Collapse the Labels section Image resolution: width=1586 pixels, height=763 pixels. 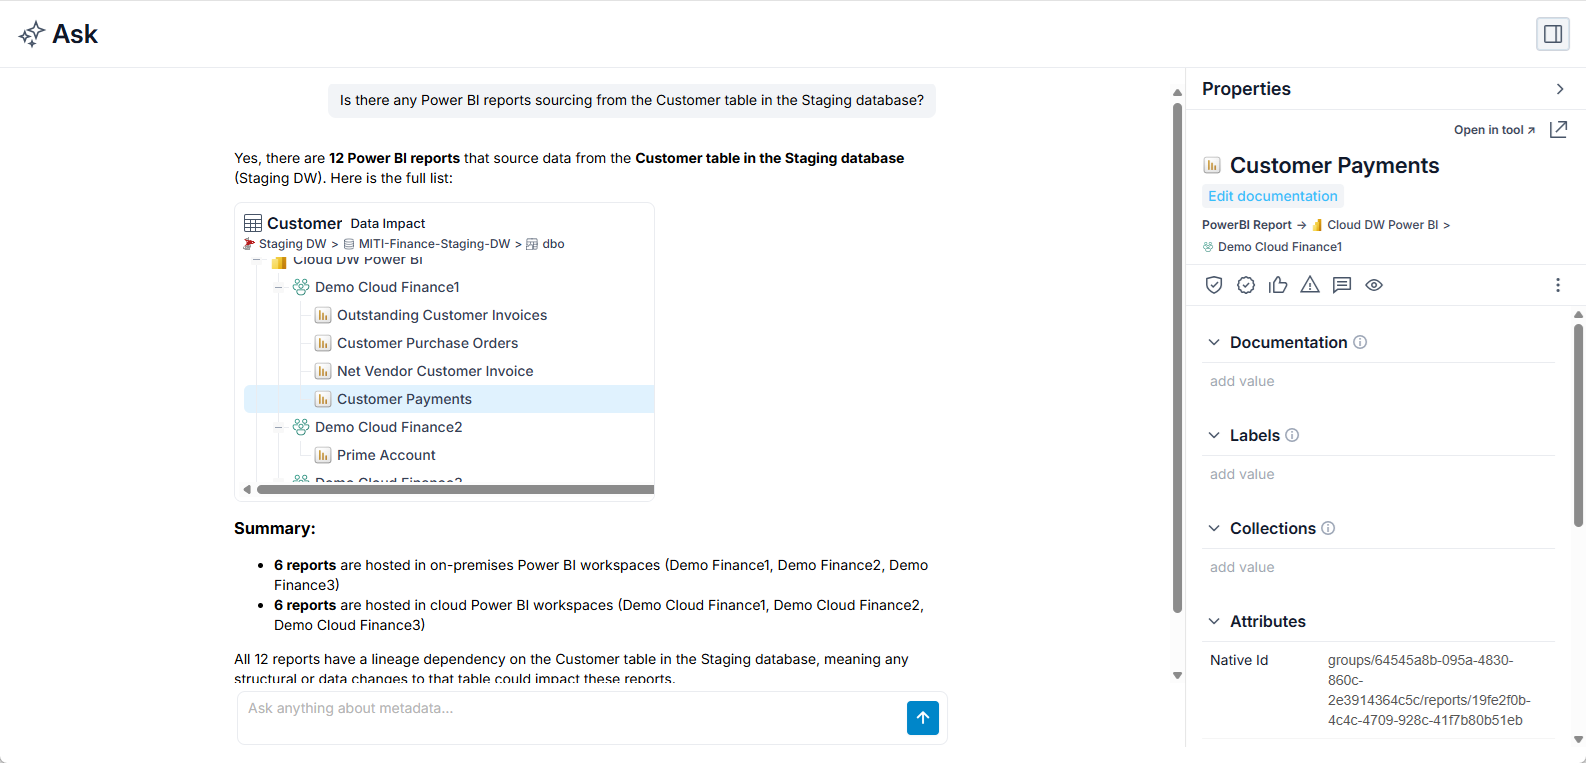tap(1214, 435)
